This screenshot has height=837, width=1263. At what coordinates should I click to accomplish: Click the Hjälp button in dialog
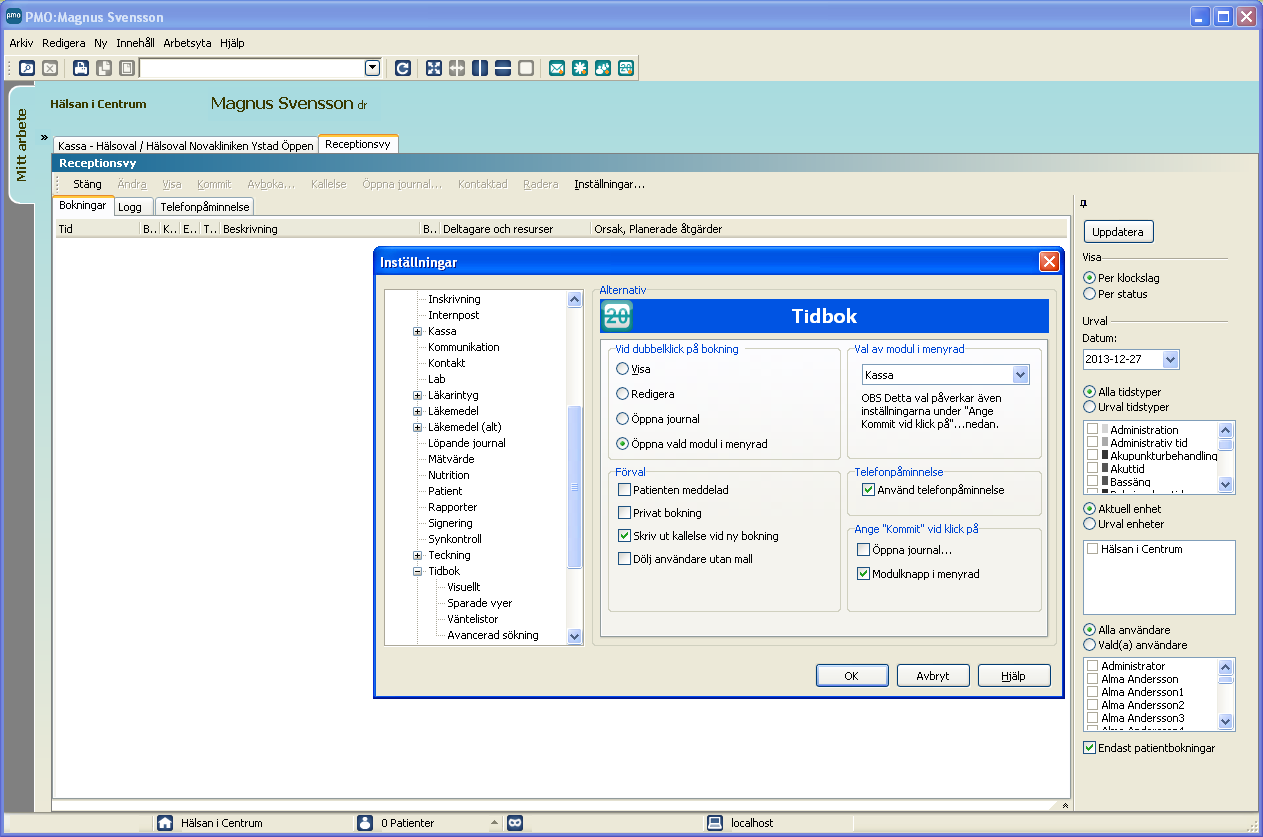[1014, 676]
